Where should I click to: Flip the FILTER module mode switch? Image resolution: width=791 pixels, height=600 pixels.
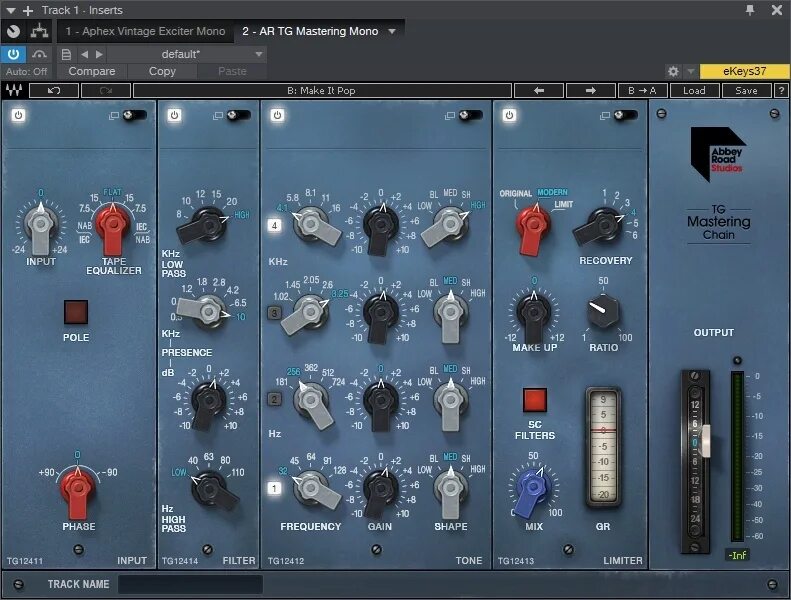238,116
